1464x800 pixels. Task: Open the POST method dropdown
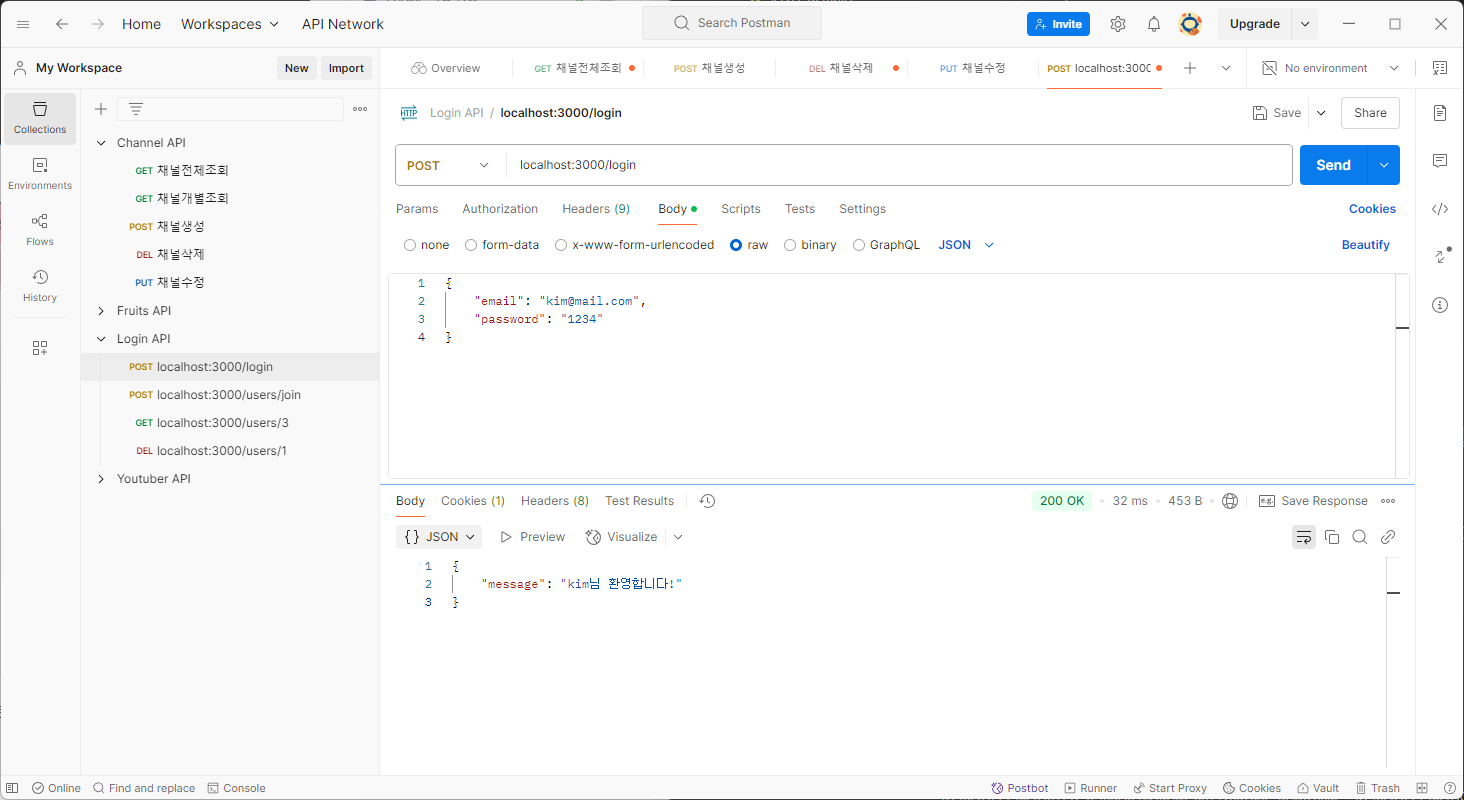[450, 165]
